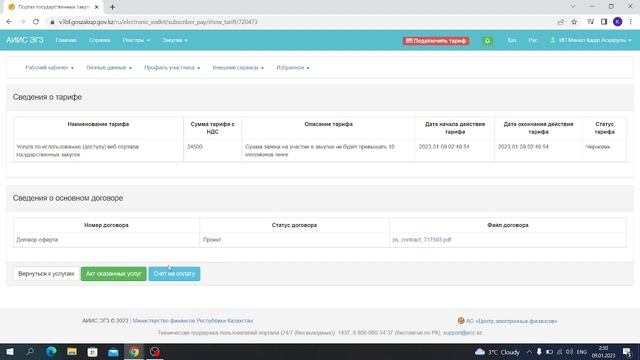Open the ENG language indicator
640x360 pixels.
582,352
